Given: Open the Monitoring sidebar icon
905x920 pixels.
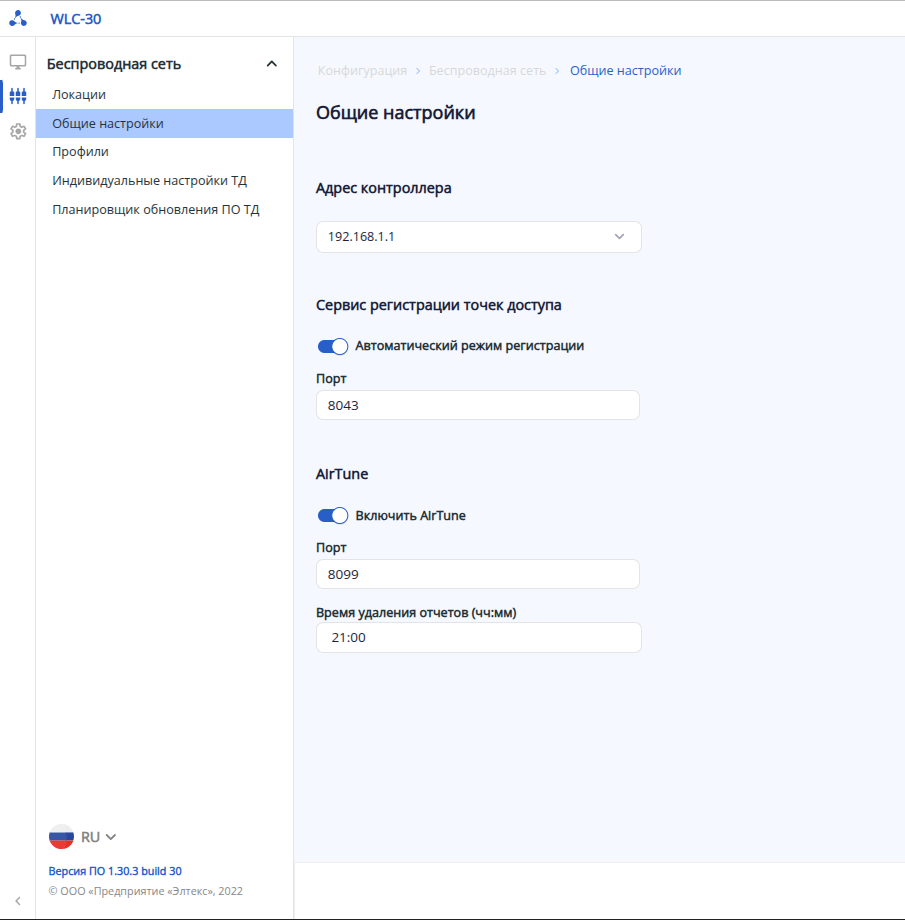Looking at the screenshot, I should (18, 62).
